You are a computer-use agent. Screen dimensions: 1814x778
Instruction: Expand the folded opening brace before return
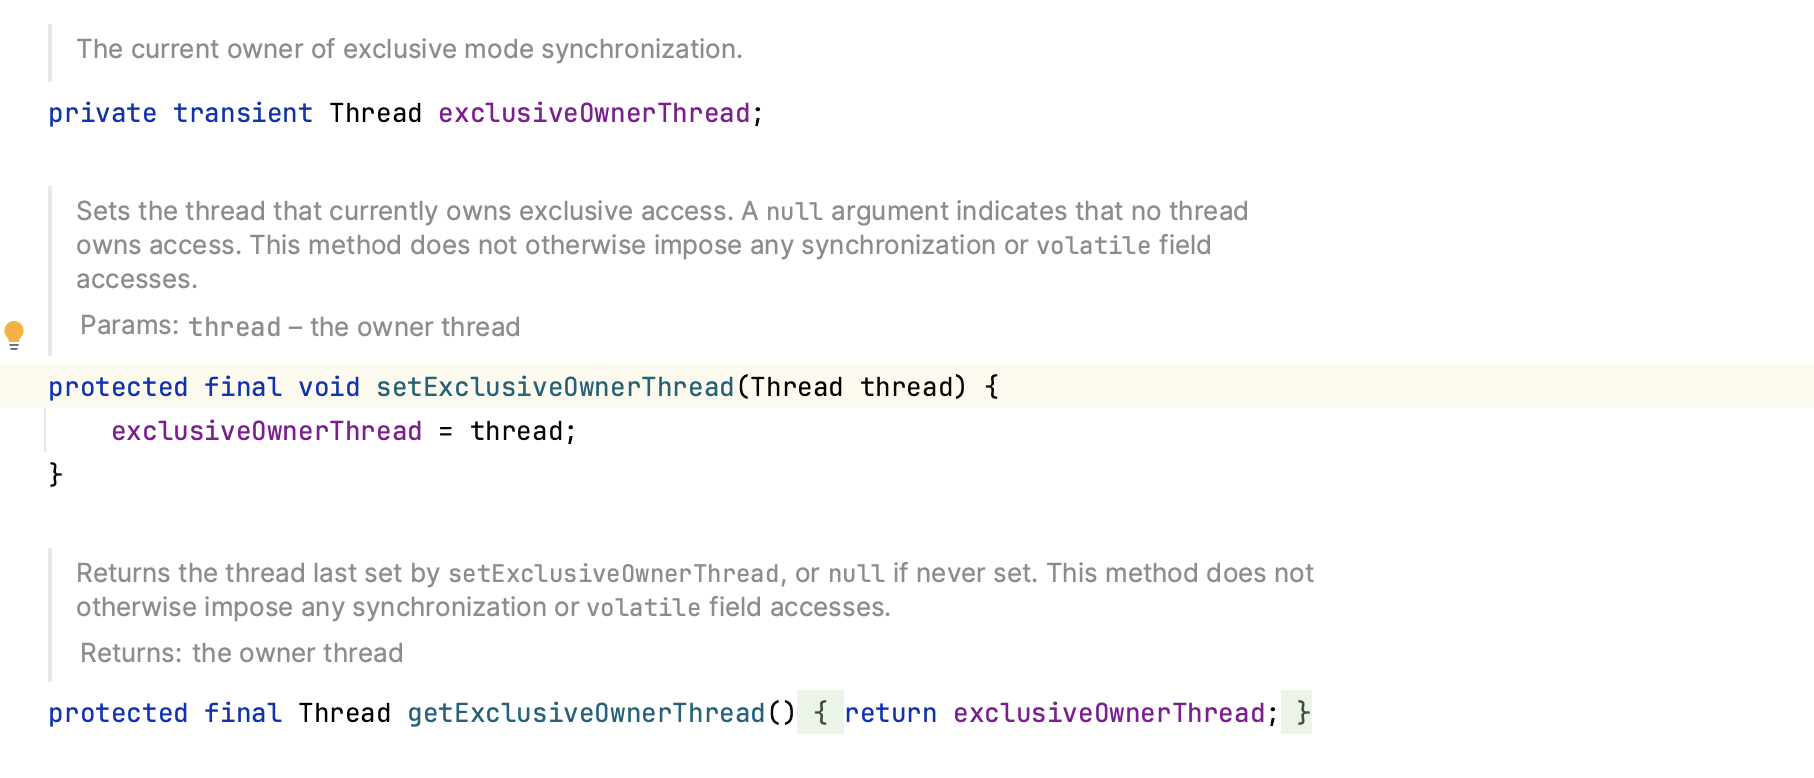pos(820,713)
